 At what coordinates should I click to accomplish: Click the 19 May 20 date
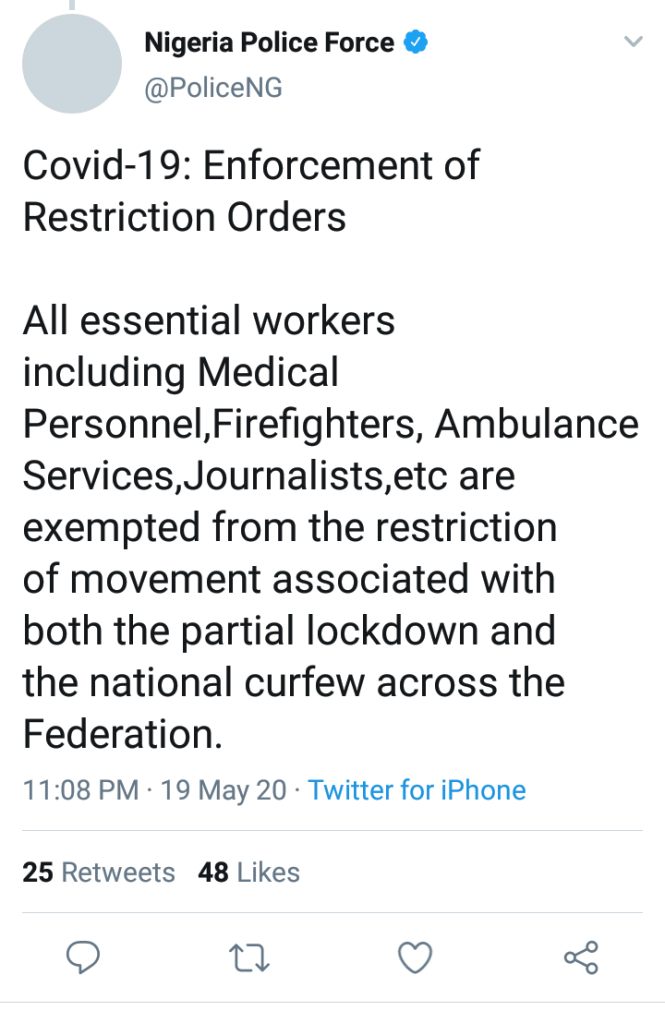[x=223, y=790]
